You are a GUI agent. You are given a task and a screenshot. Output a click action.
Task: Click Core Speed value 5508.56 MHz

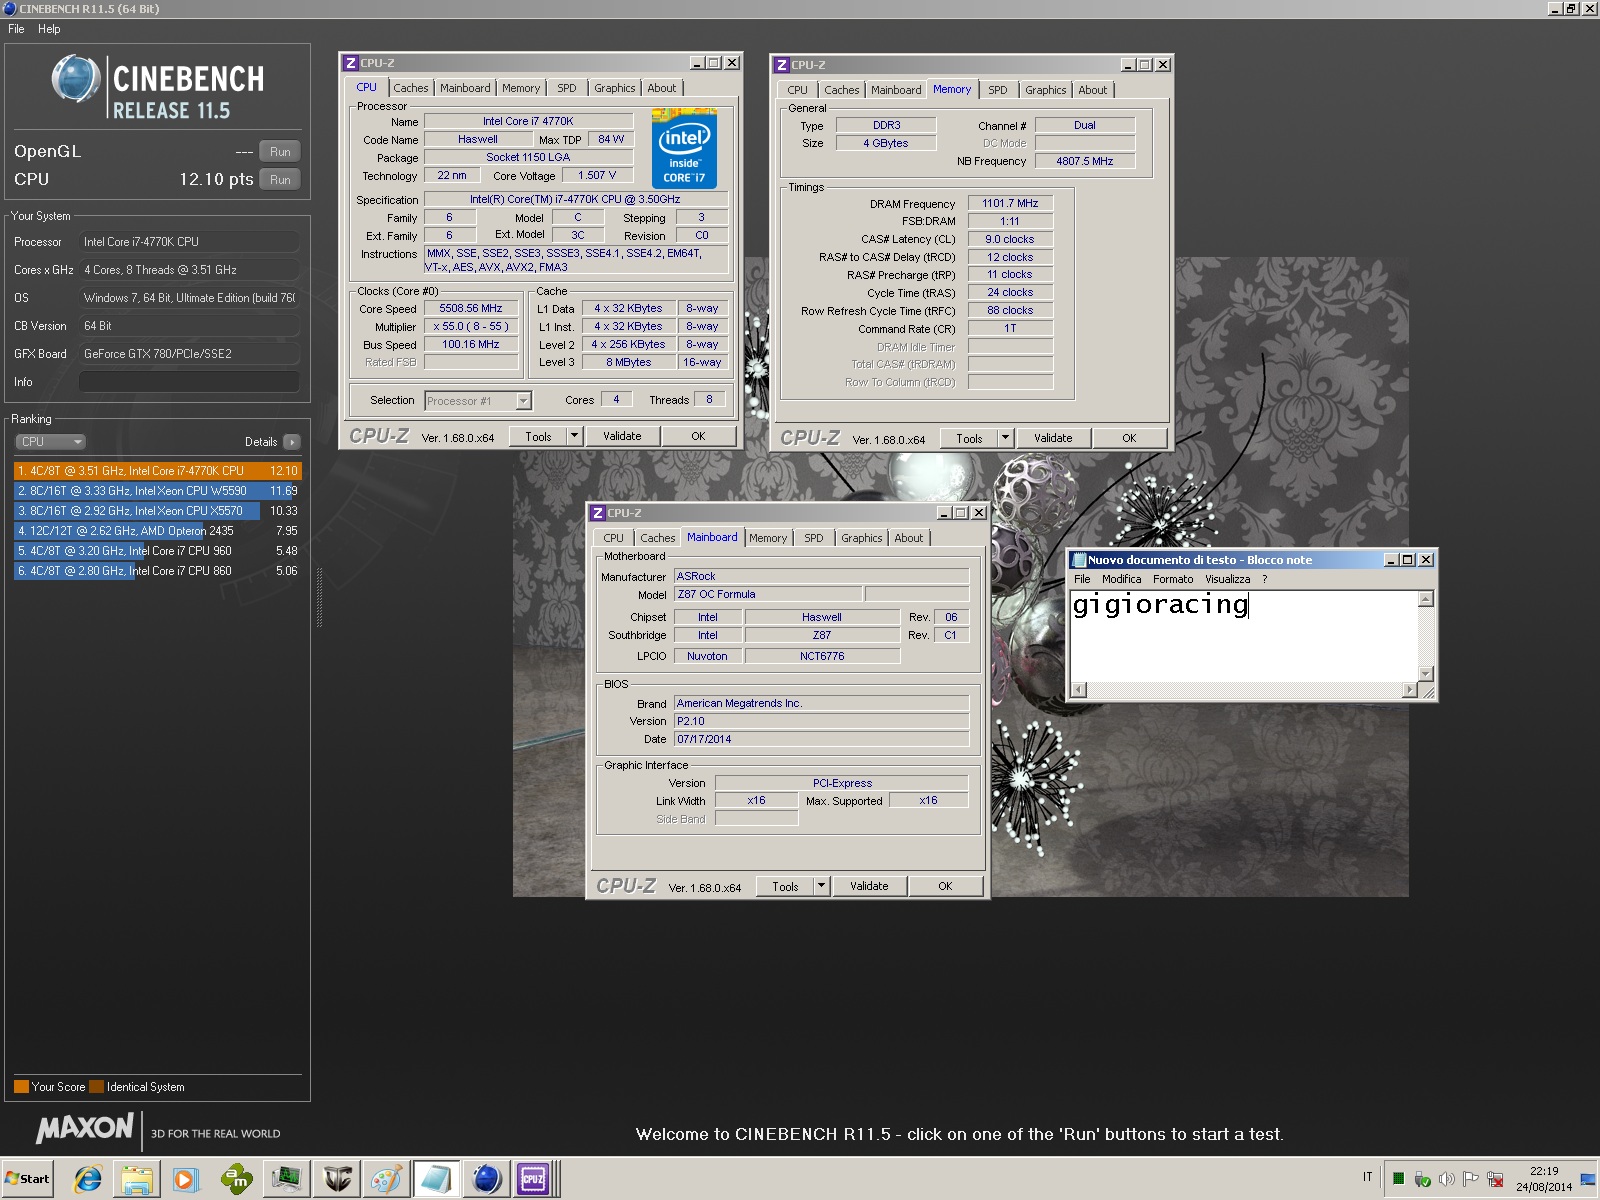pos(471,309)
